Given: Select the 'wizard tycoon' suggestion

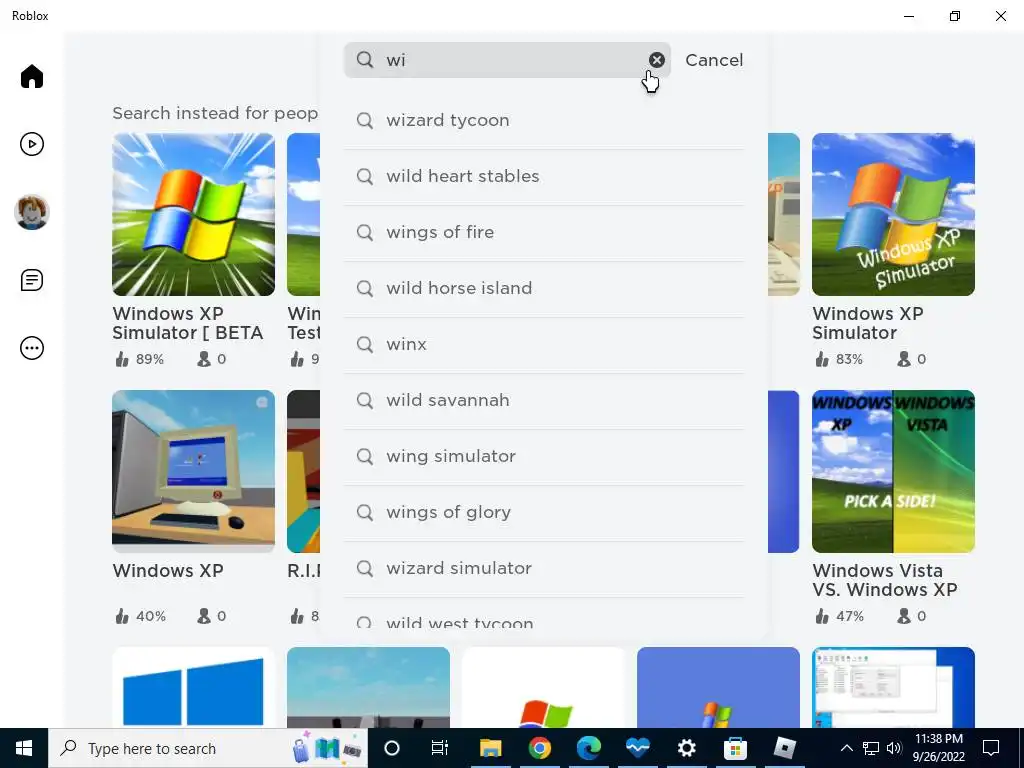Looking at the screenshot, I should (544, 120).
